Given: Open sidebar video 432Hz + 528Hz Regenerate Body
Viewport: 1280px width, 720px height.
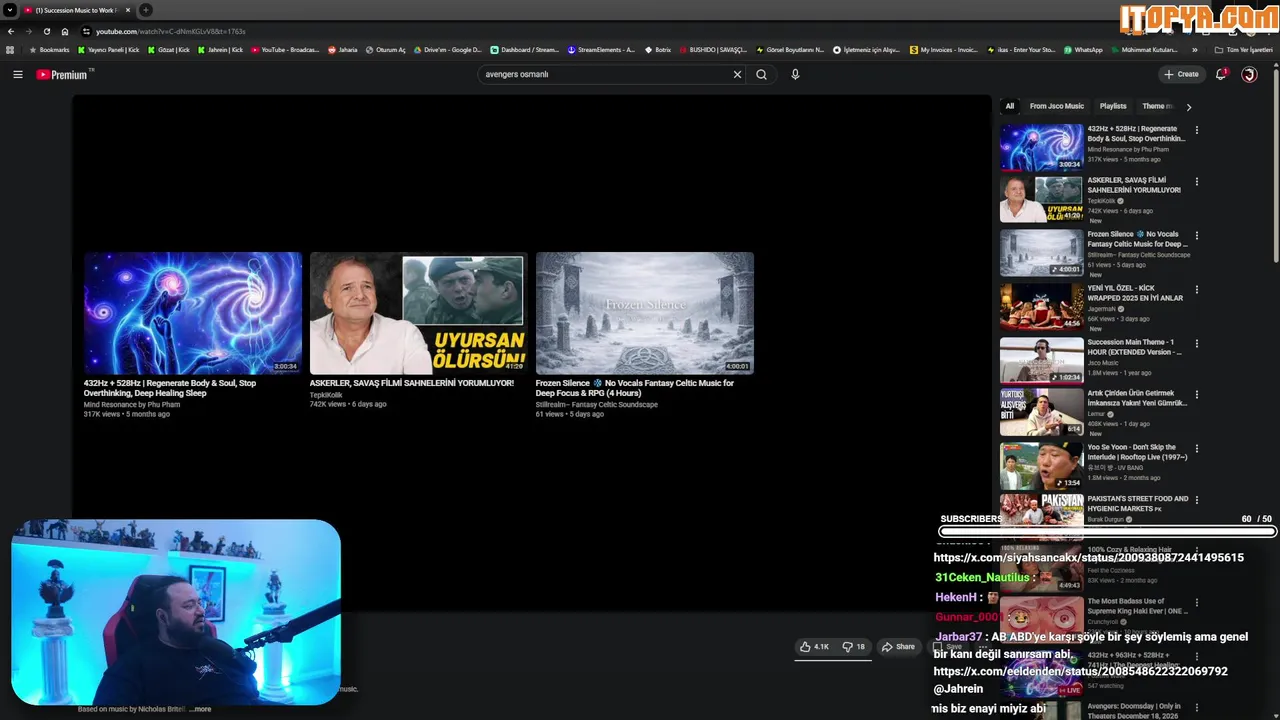Looking at the screenshot, I should coord(1041,147).
